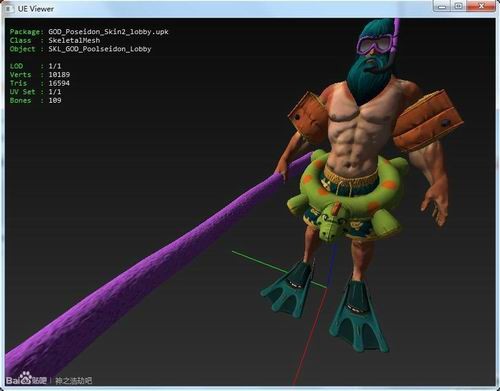Minimize the UE Viewer window
Image resolution: width=500 pixels, height=391 pixels.
(x=442, y=6)
